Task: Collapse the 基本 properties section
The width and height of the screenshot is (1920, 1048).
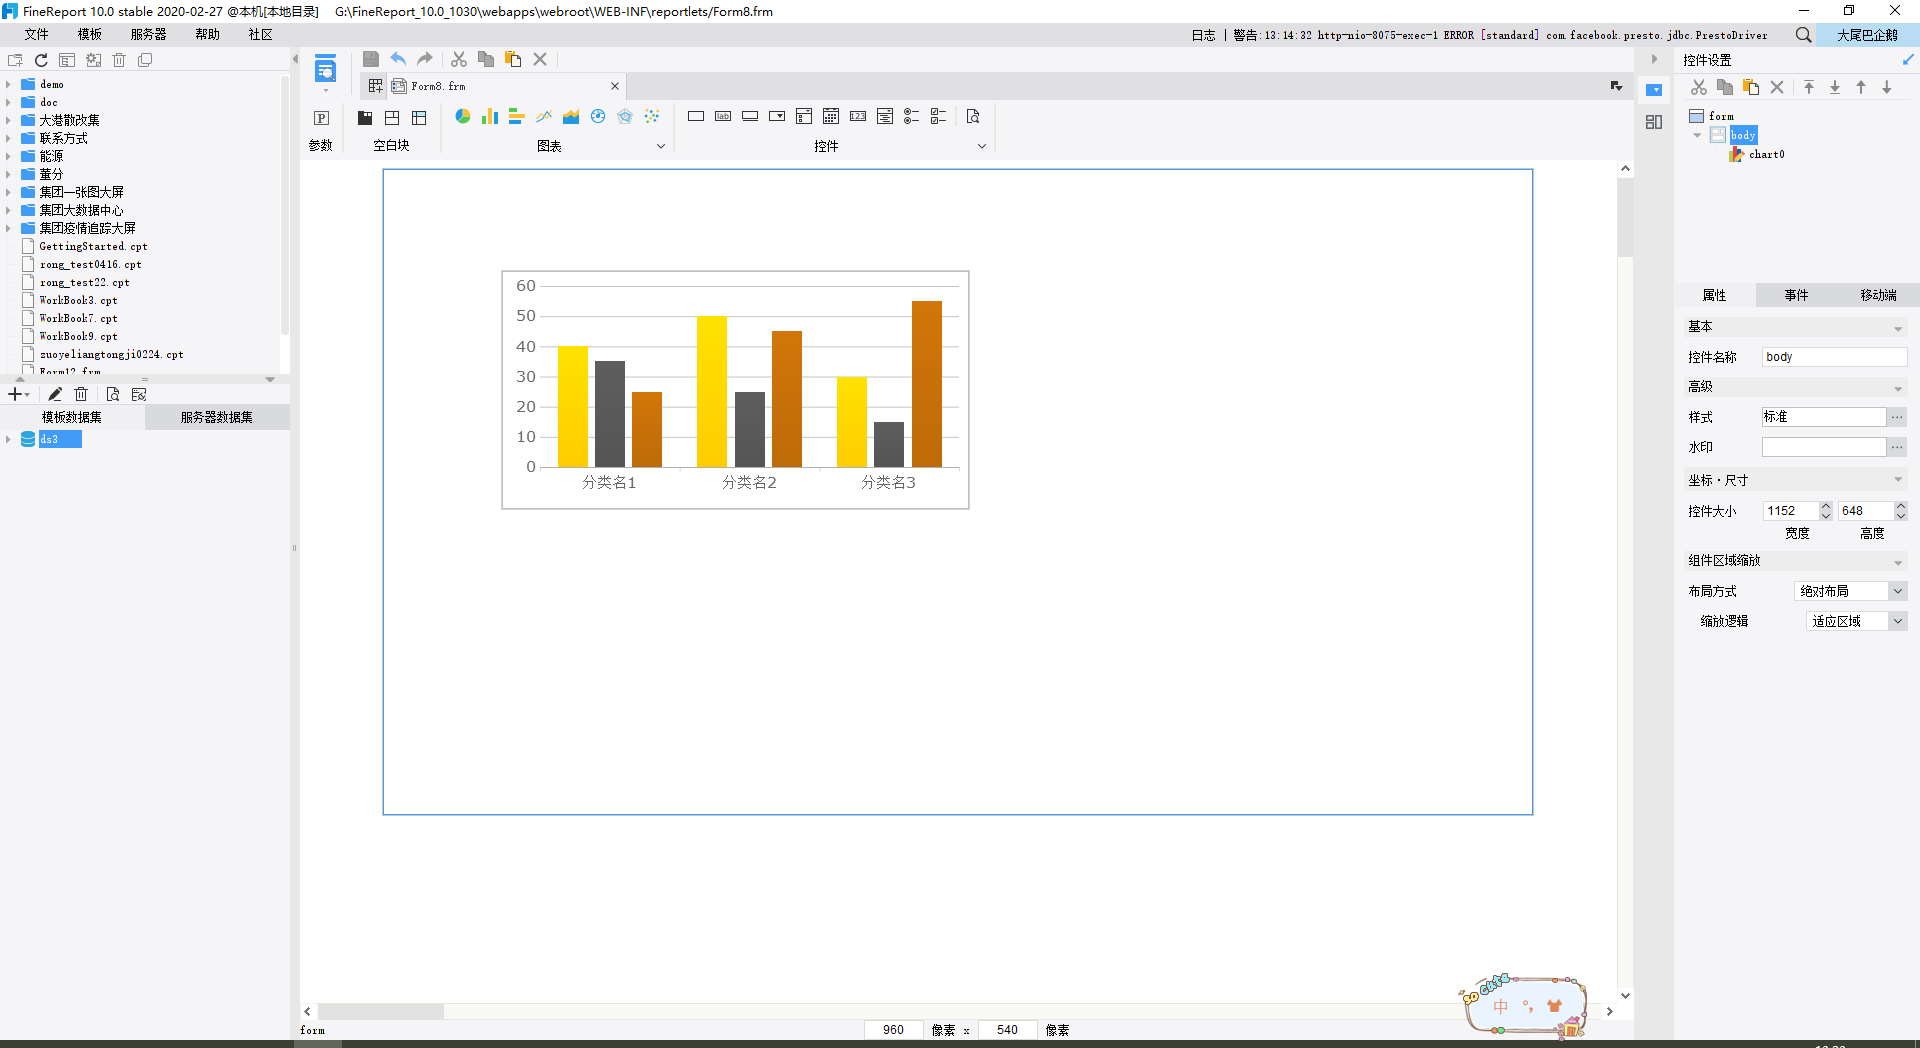Action: point(1898,328)
